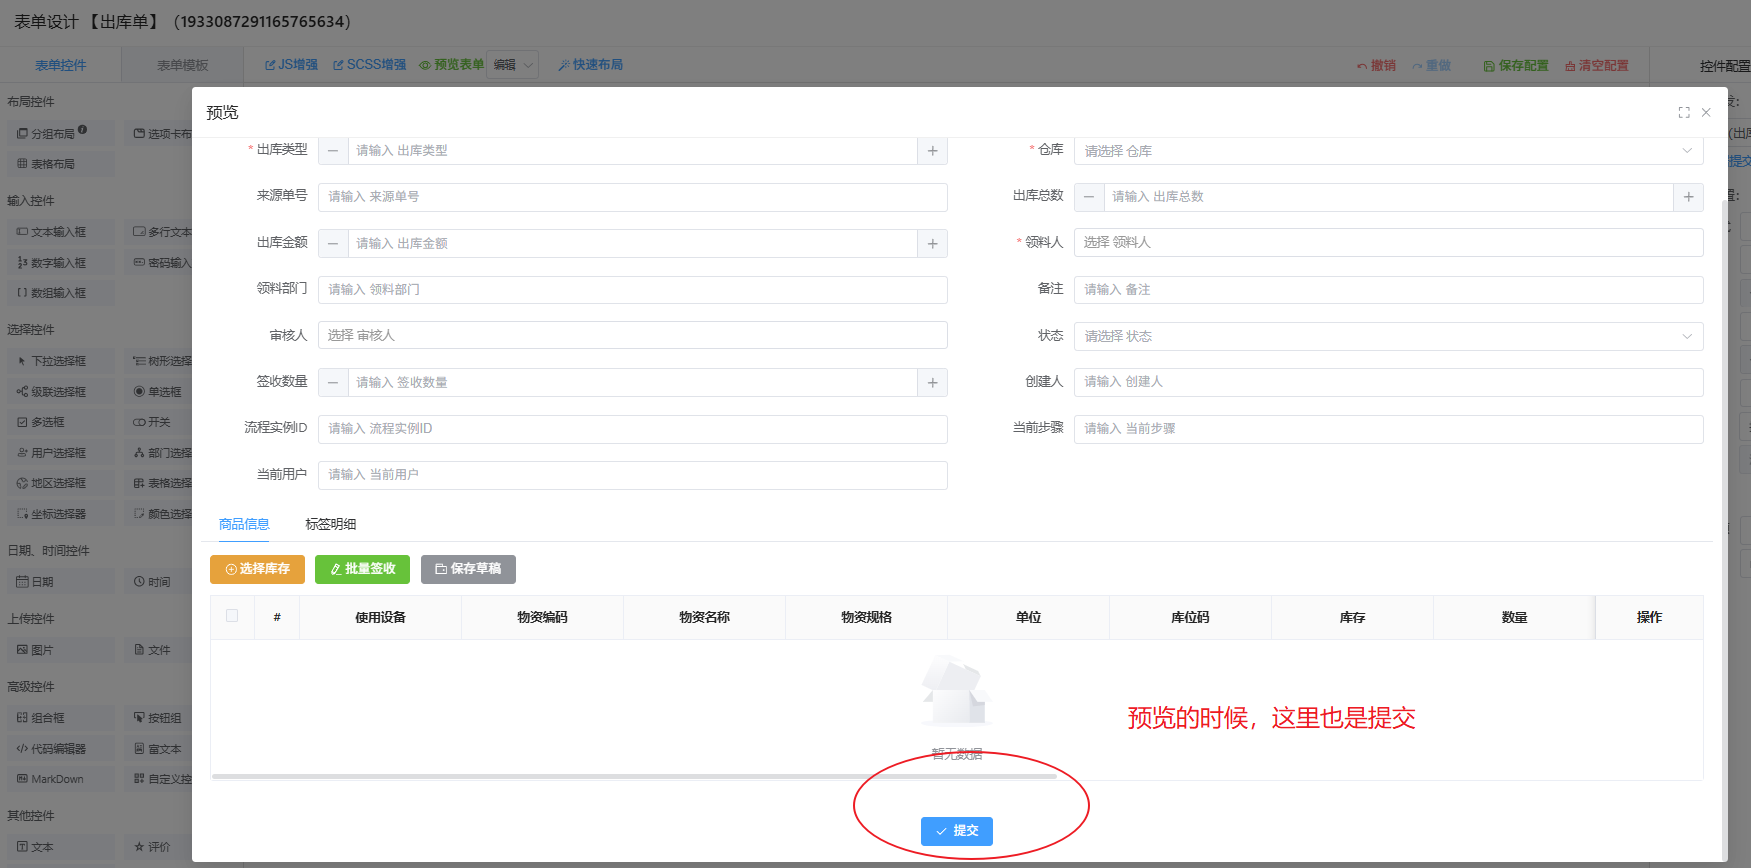Select the 用户选择框 control
The width and height of the screenshot is (1751, 868).
coord(60,453)
